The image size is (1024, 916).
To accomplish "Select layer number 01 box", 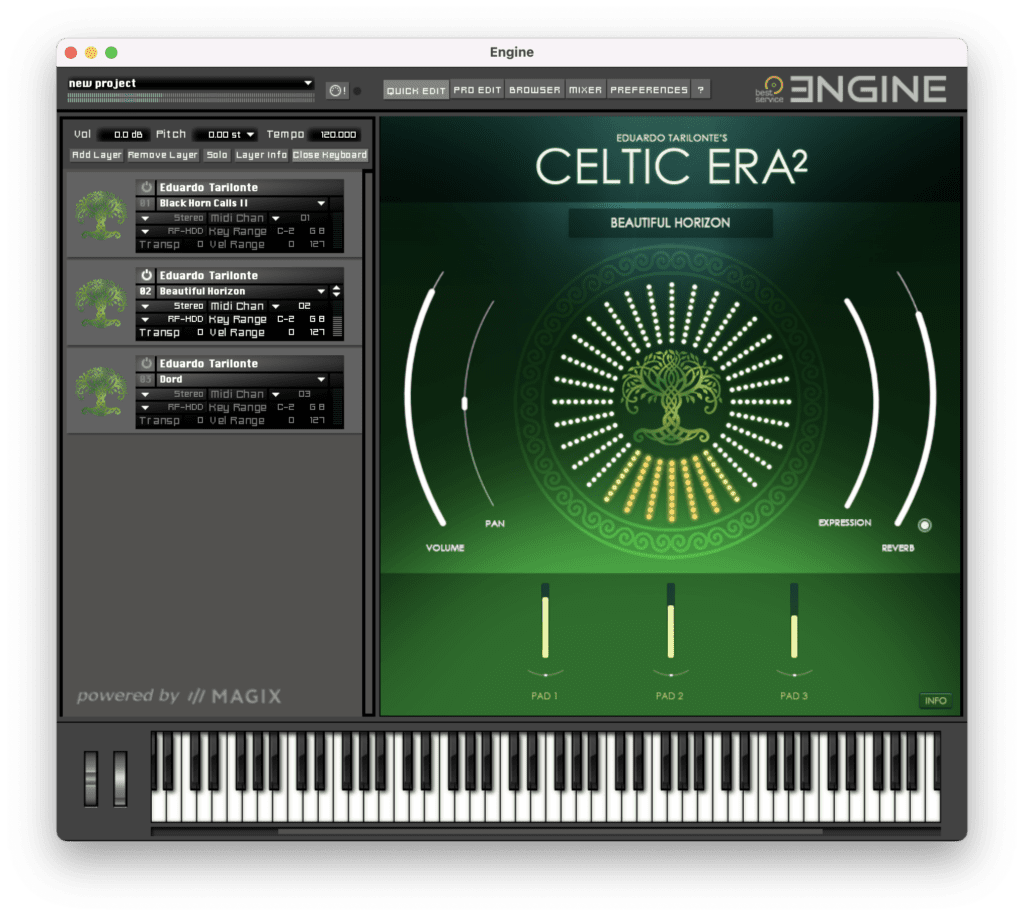I will (146, 203).
